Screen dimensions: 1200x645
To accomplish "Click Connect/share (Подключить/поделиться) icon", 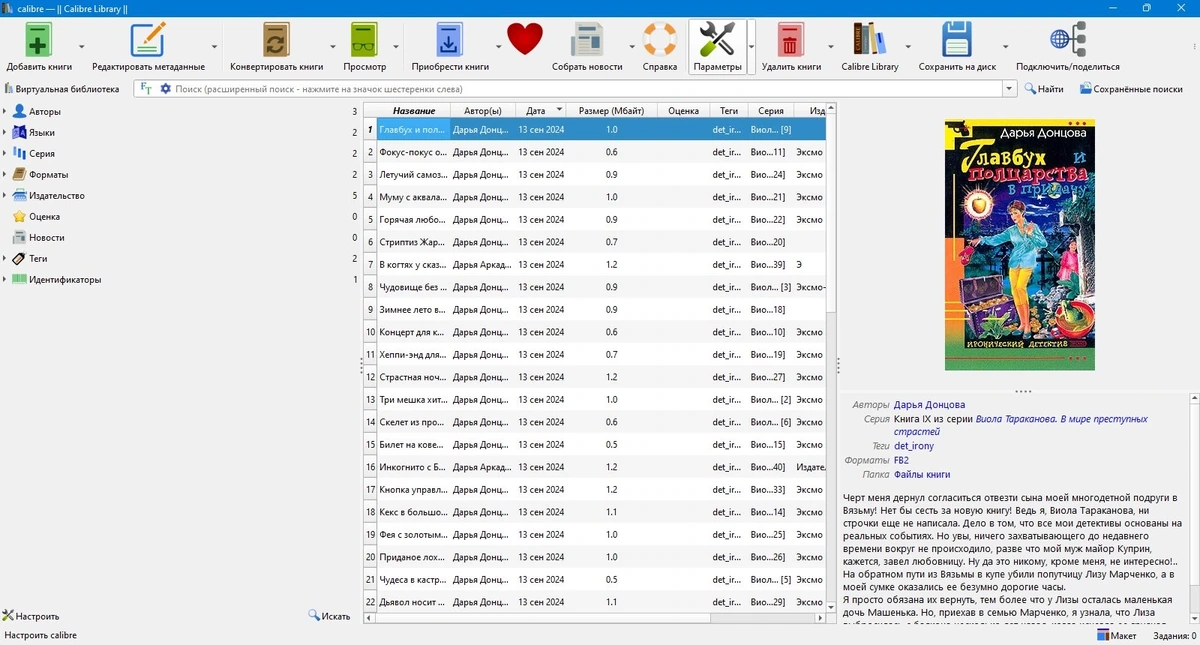I will click(1067, 40).
